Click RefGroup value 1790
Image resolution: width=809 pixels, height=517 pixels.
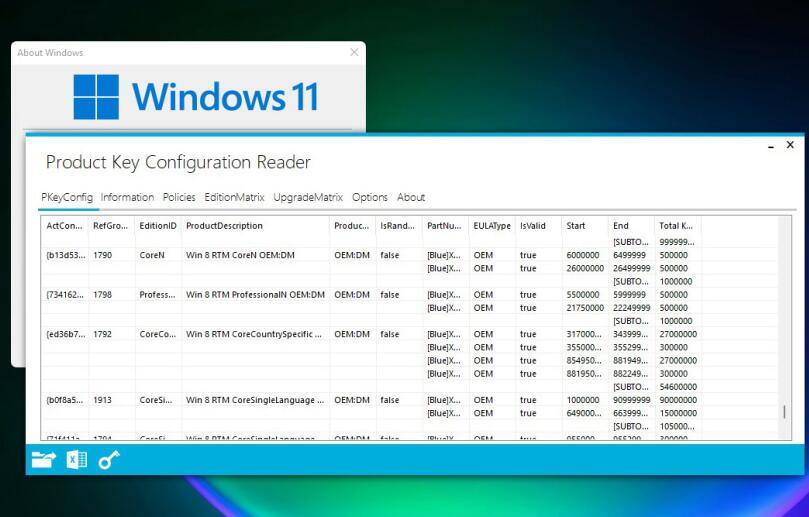(x=102, y=255)
